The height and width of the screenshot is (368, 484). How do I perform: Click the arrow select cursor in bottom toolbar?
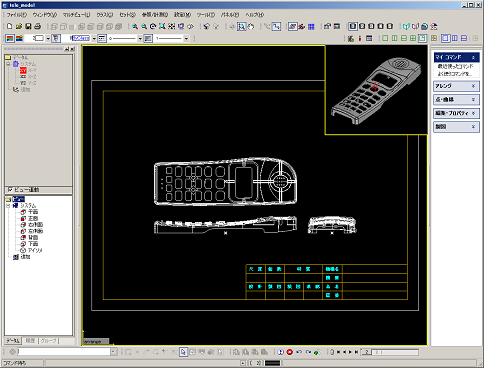(x=183, y=352)
